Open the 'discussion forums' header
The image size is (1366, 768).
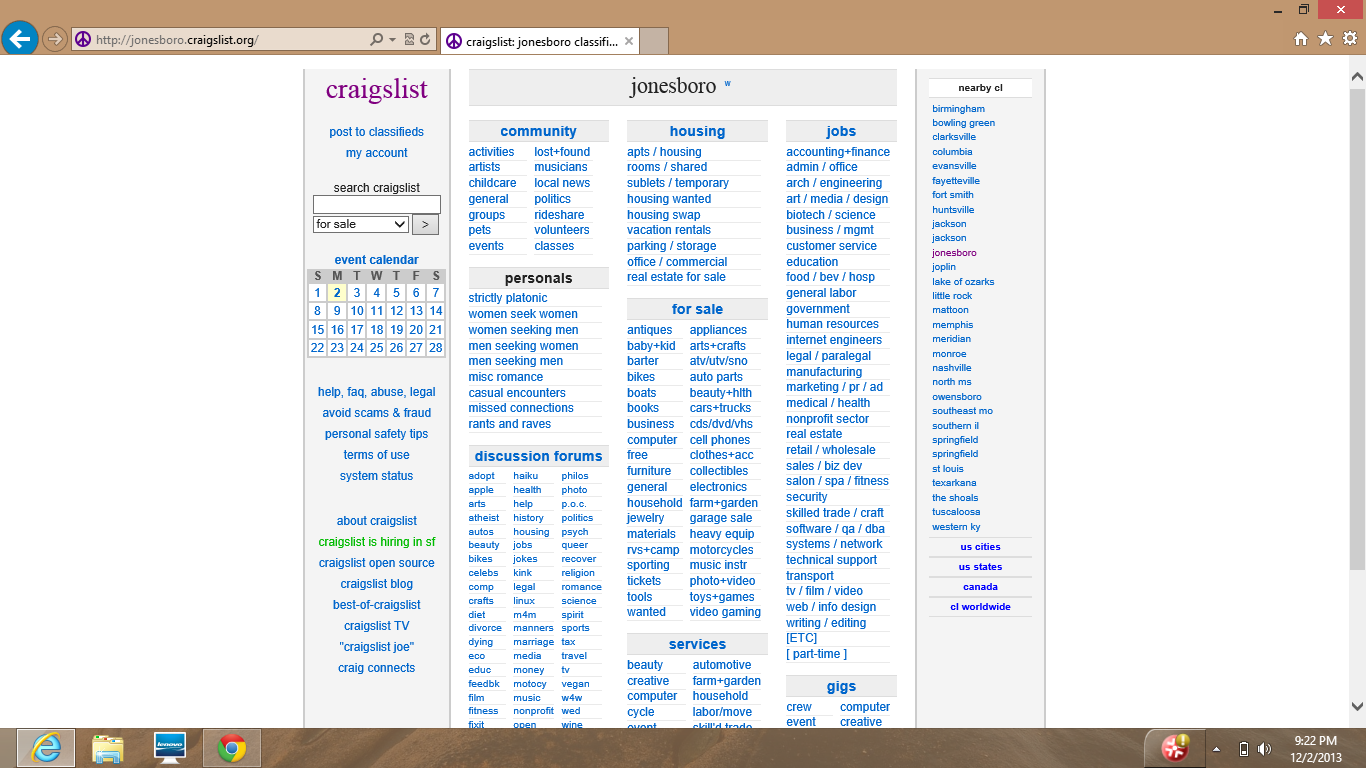tap(538, 456)
